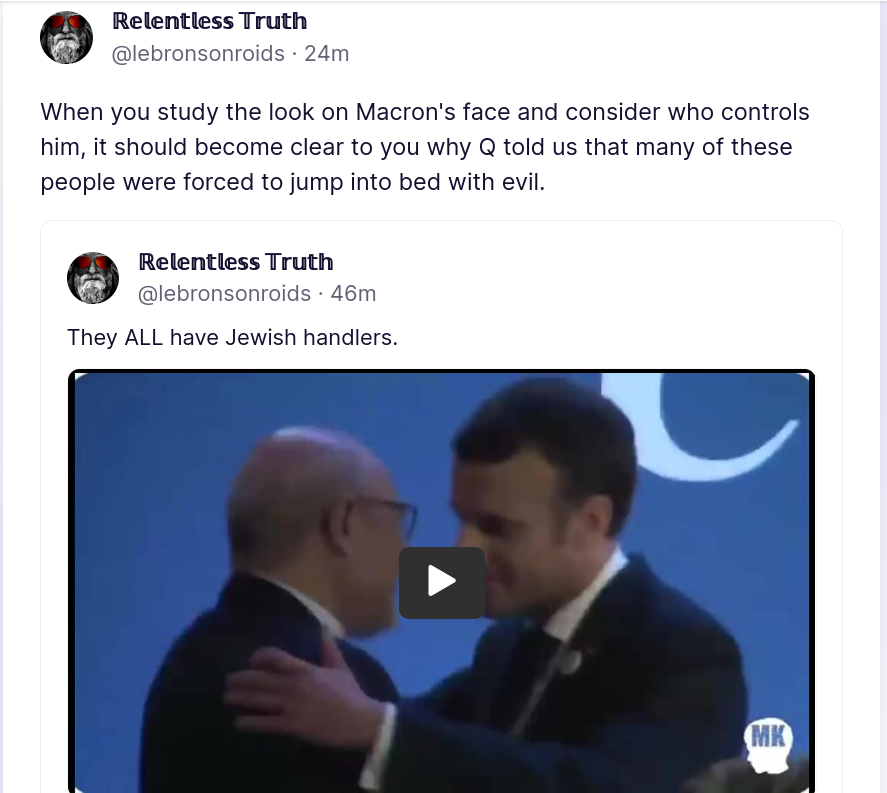This screenshot has width=887, height=793.
Task: Click quoted post's Relentless Truth name
Action: coord(236,262)
